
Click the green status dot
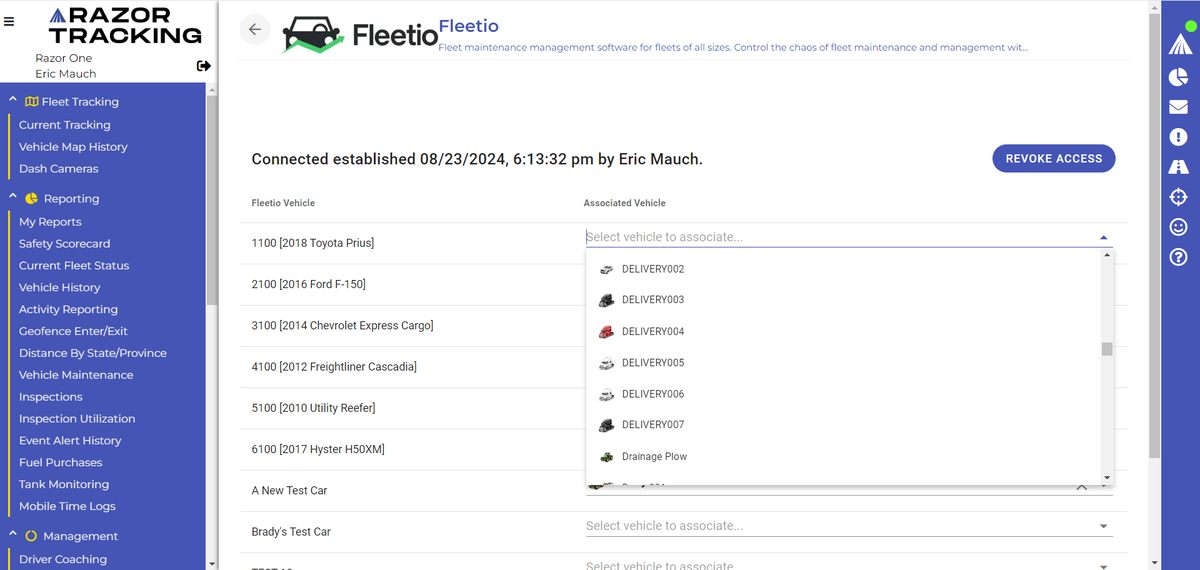pos(1190,26)
